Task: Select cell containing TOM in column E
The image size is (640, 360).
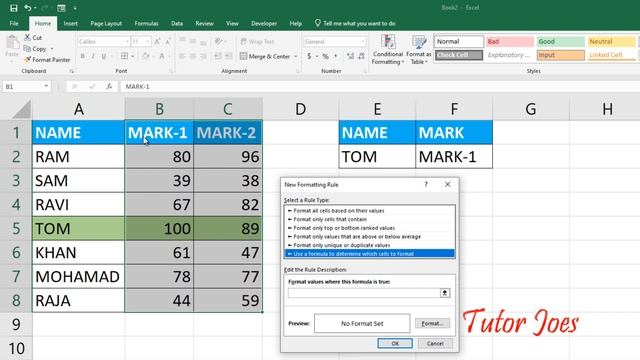Action: tap(377, 156)
